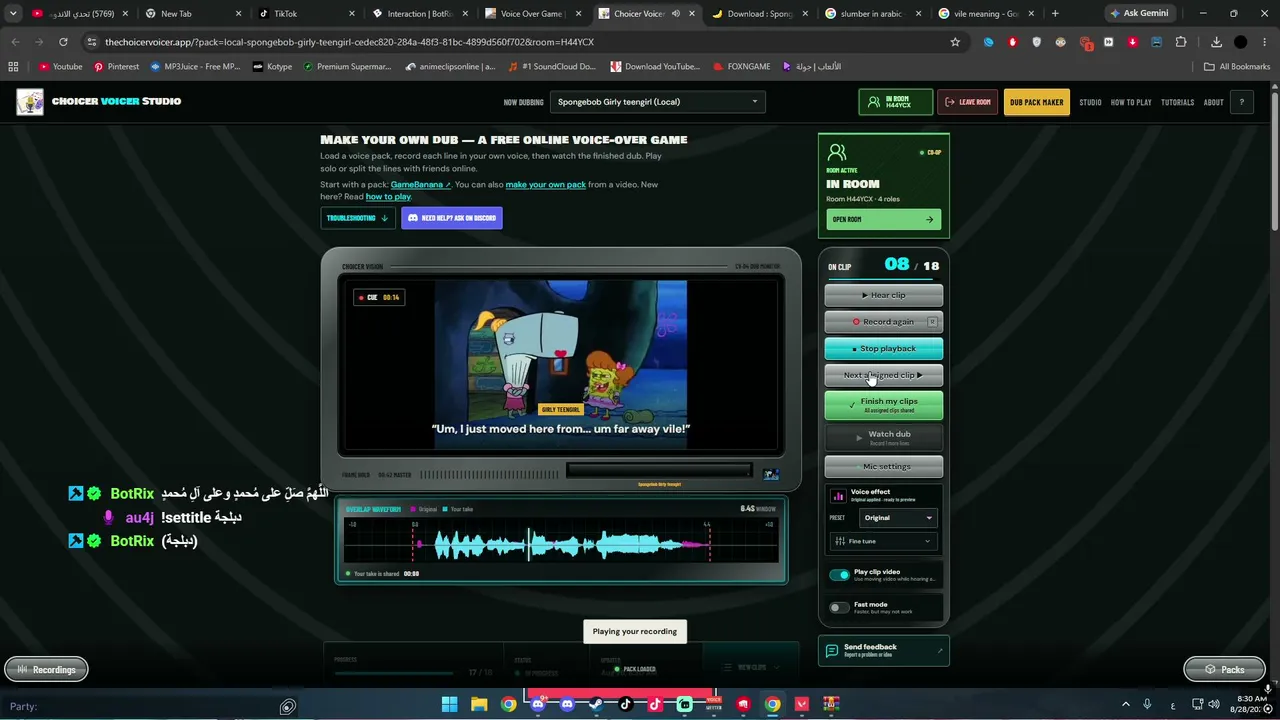Follow the how to play link
The image size is (1280, 720).
pos(388,197)
